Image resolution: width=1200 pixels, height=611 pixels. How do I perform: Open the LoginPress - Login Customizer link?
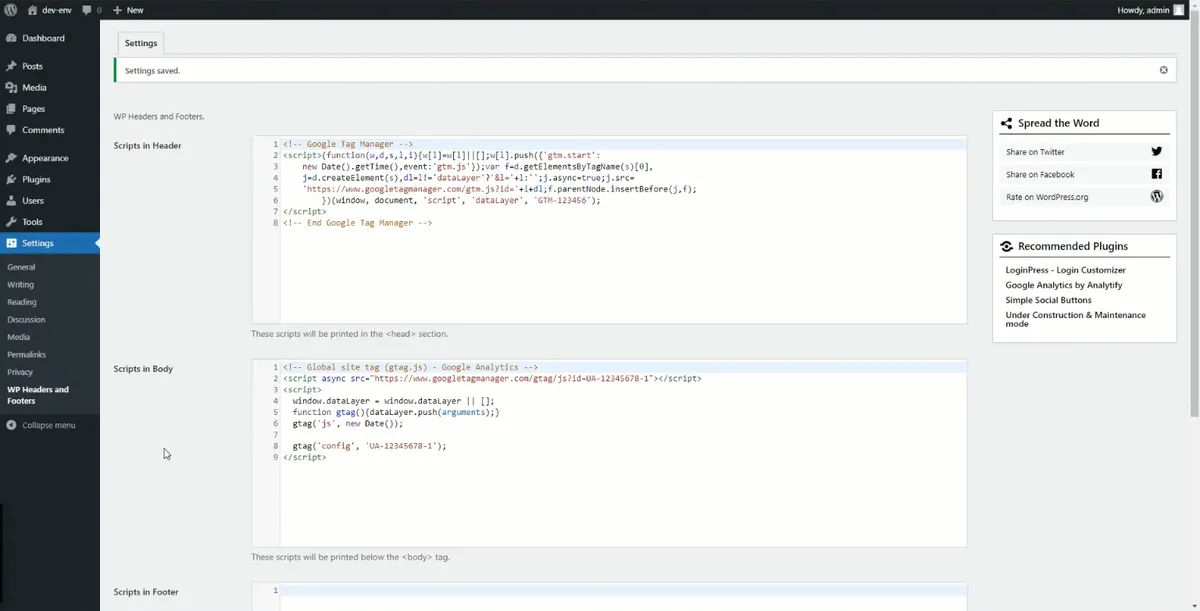(1065, 270)
